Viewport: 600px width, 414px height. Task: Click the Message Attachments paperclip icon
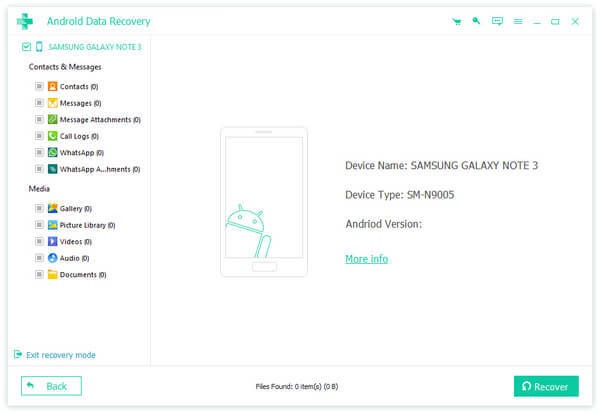[x=52, y=119]
